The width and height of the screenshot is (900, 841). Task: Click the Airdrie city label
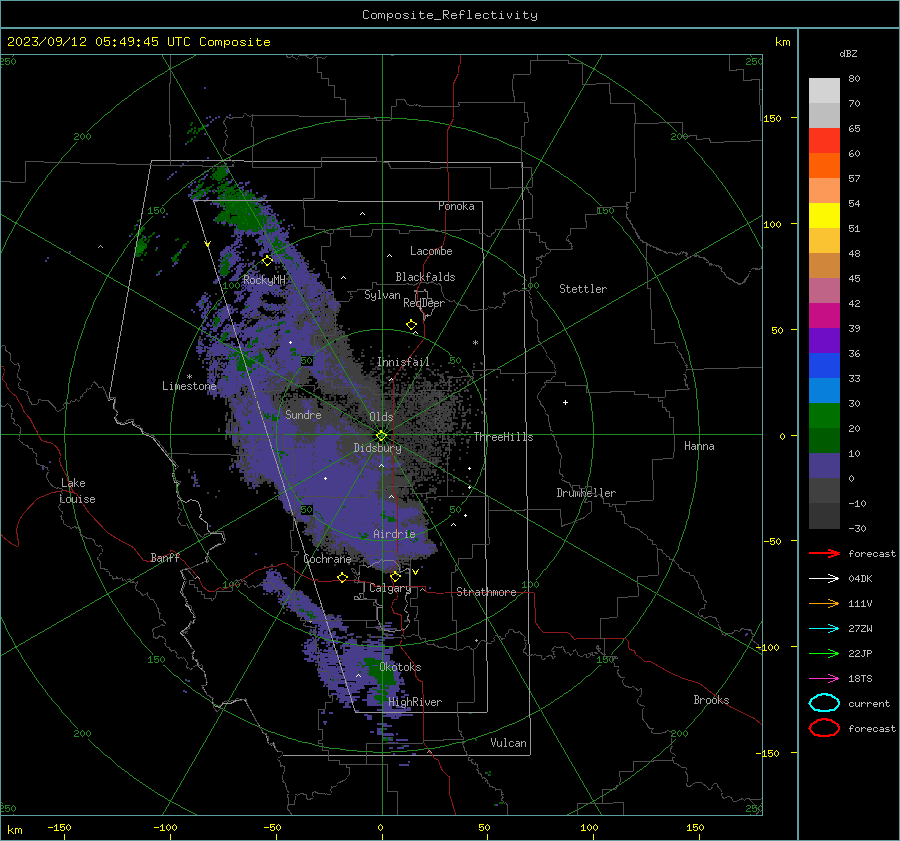(x=394, y=534)
